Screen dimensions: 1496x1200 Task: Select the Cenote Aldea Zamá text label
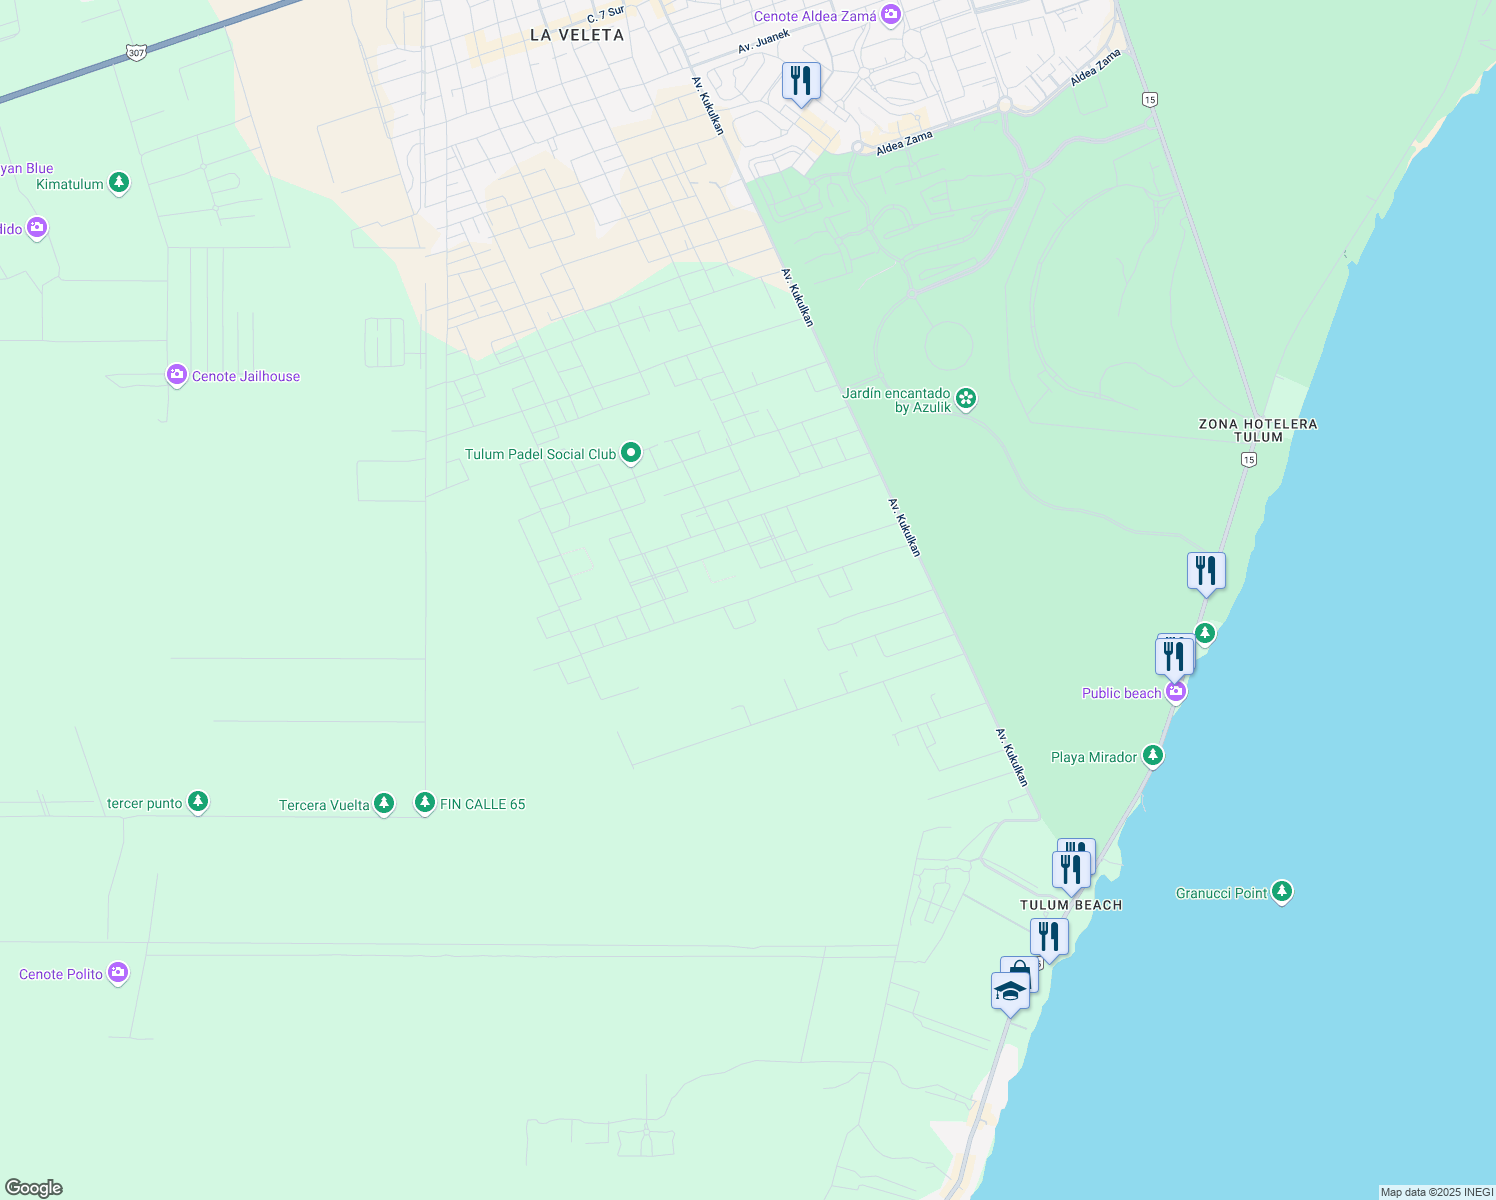[815, 16]
